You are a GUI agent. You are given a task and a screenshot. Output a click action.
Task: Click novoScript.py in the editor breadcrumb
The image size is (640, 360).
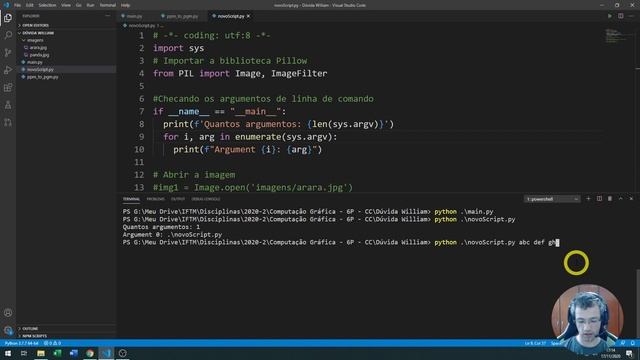pos(141,25)
